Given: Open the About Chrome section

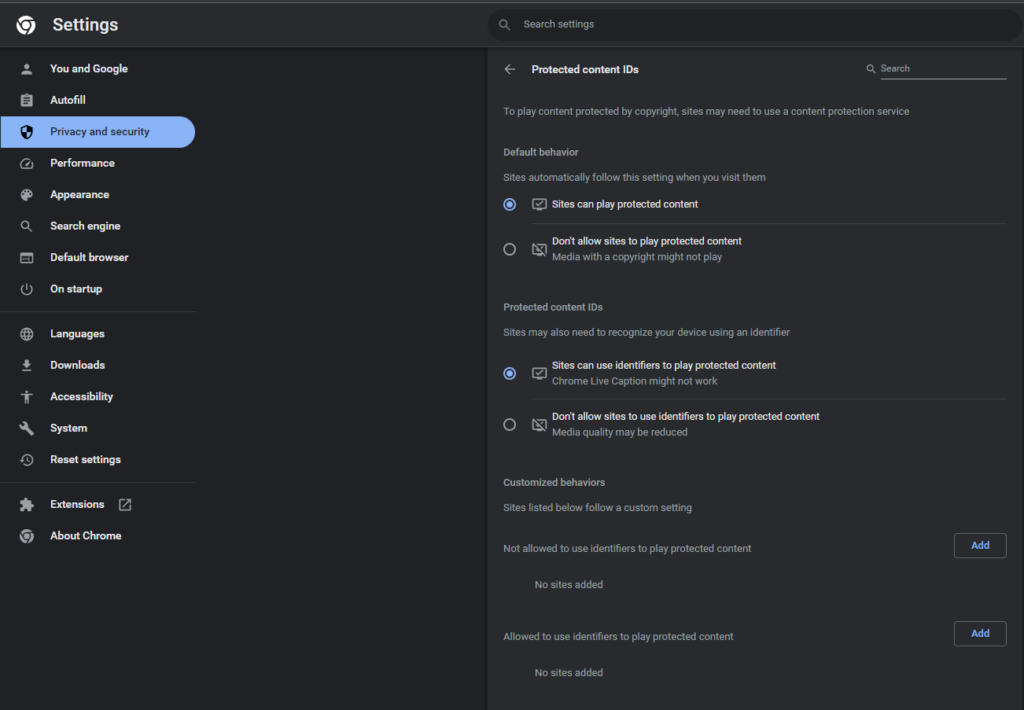Looking at the screenshot, I should (x=85, y=535).
